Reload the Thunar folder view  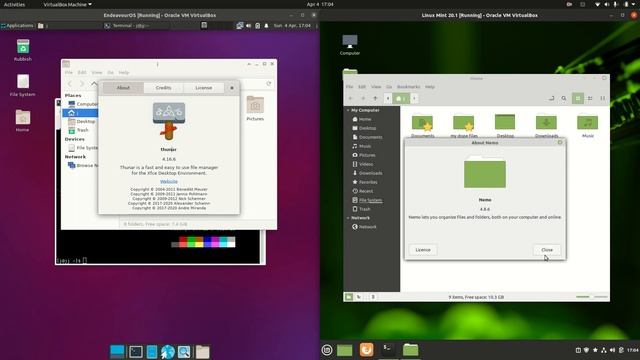(269, 84)
